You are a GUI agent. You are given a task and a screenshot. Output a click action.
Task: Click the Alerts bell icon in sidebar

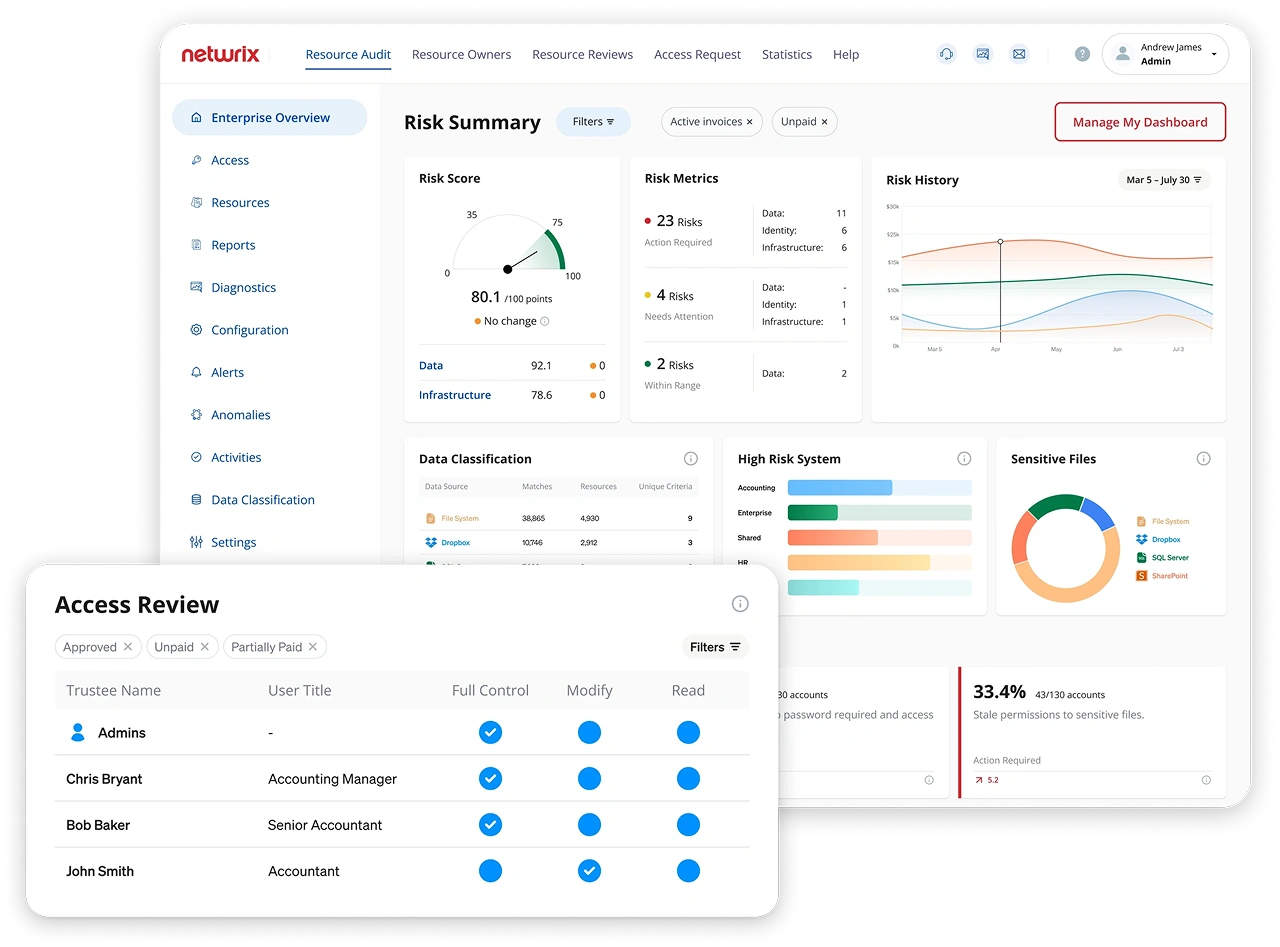click(x=196, y=372)
